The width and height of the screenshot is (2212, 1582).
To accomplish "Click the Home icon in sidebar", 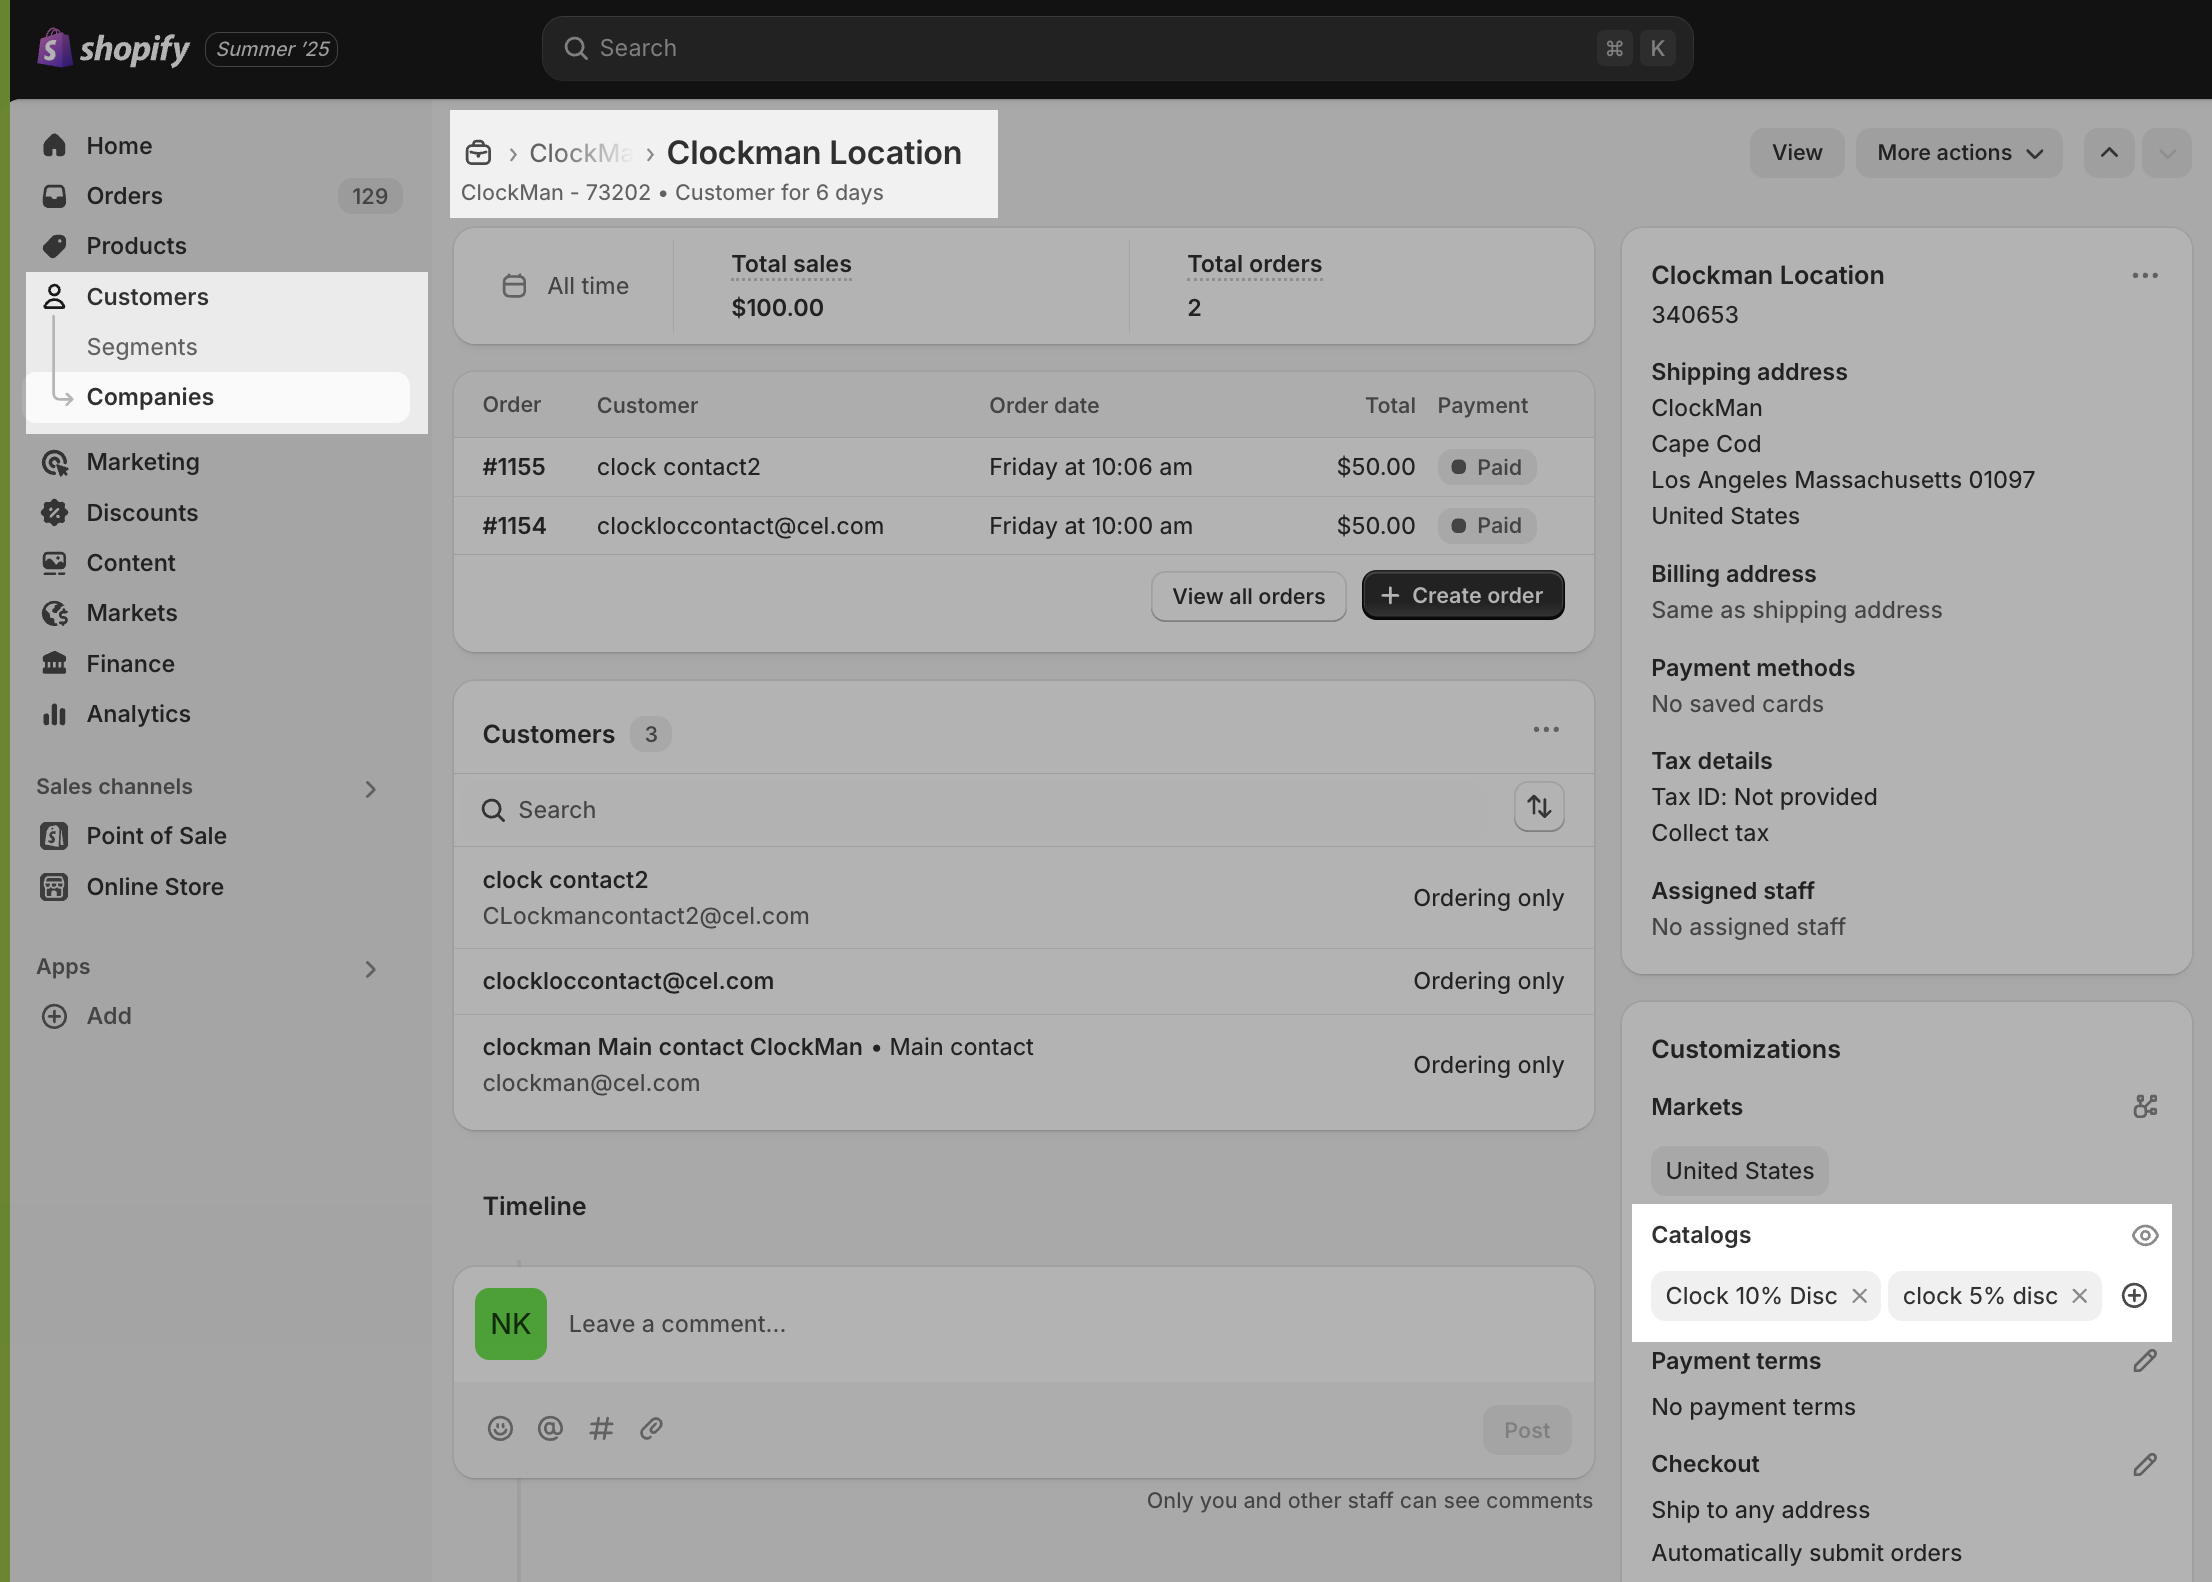I will [55, 146].
